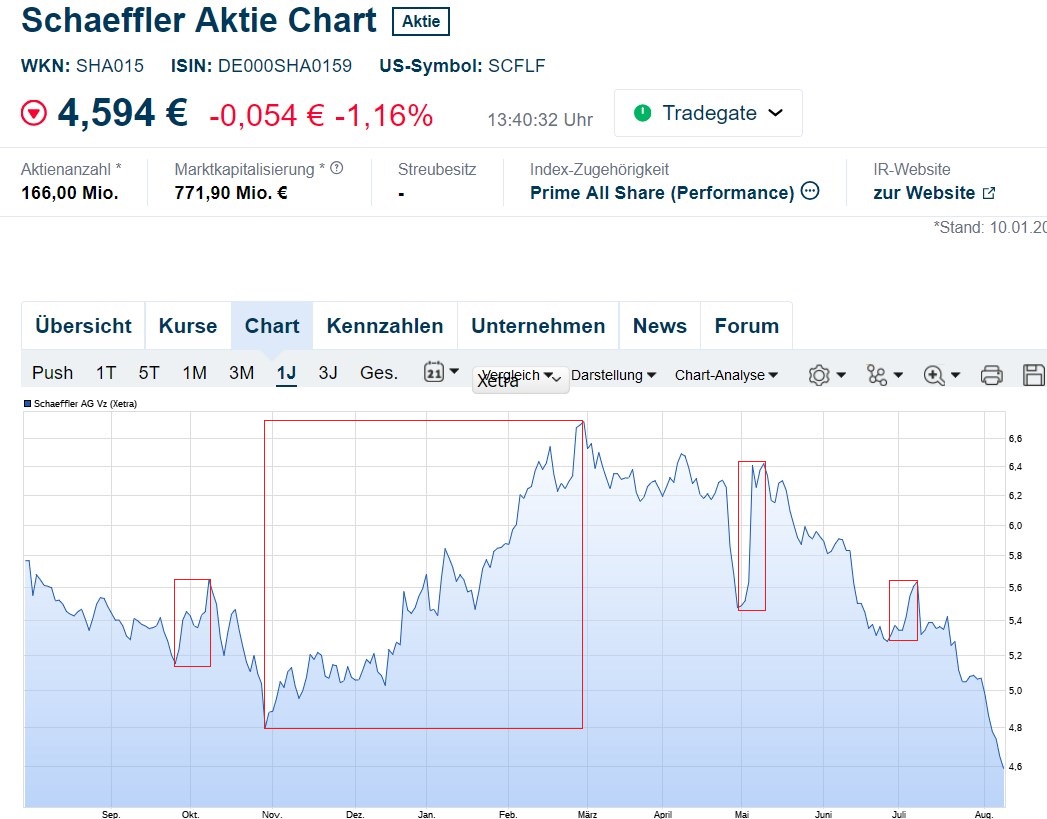The width and height of the screenshot is (1047, 819).
Task: Click the red price decrease arrow icon
Action: (x=33, y=113)
